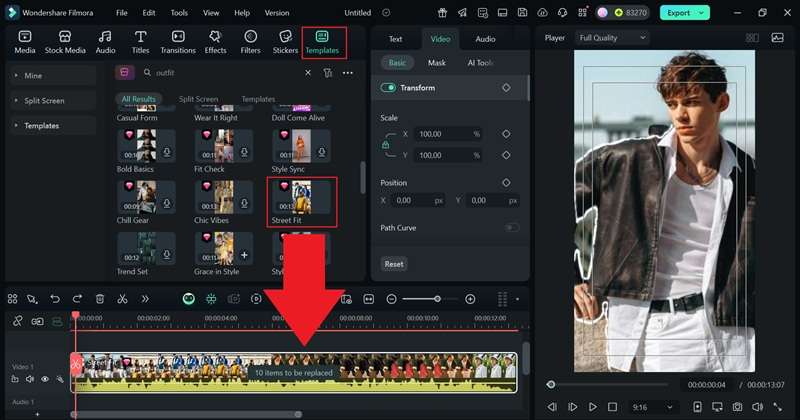
Task: Open the Export dropdown arrow
Action: point(702,13)
